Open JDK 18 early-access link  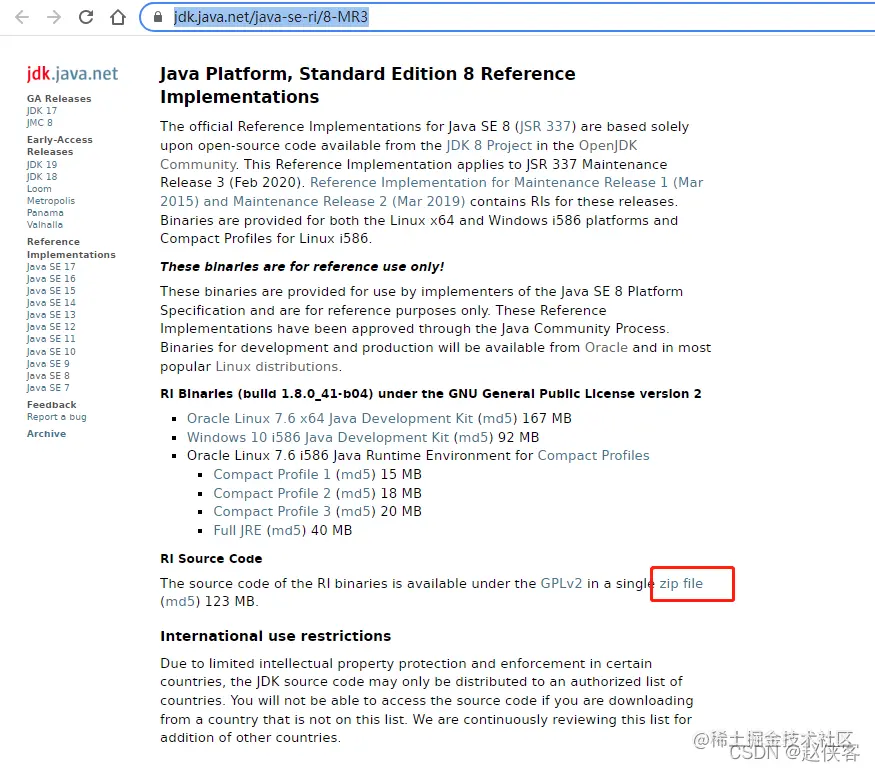[42, 176]
